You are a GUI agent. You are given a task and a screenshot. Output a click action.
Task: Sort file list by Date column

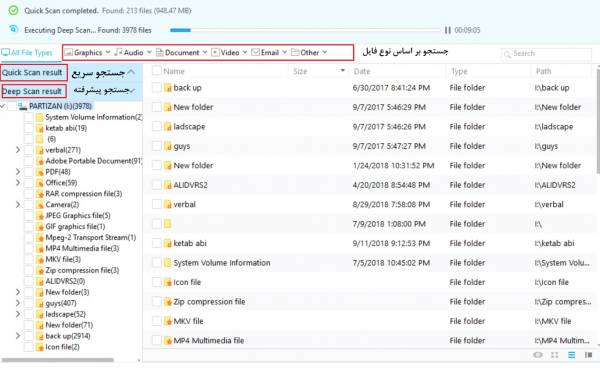[x=362, y=71]
